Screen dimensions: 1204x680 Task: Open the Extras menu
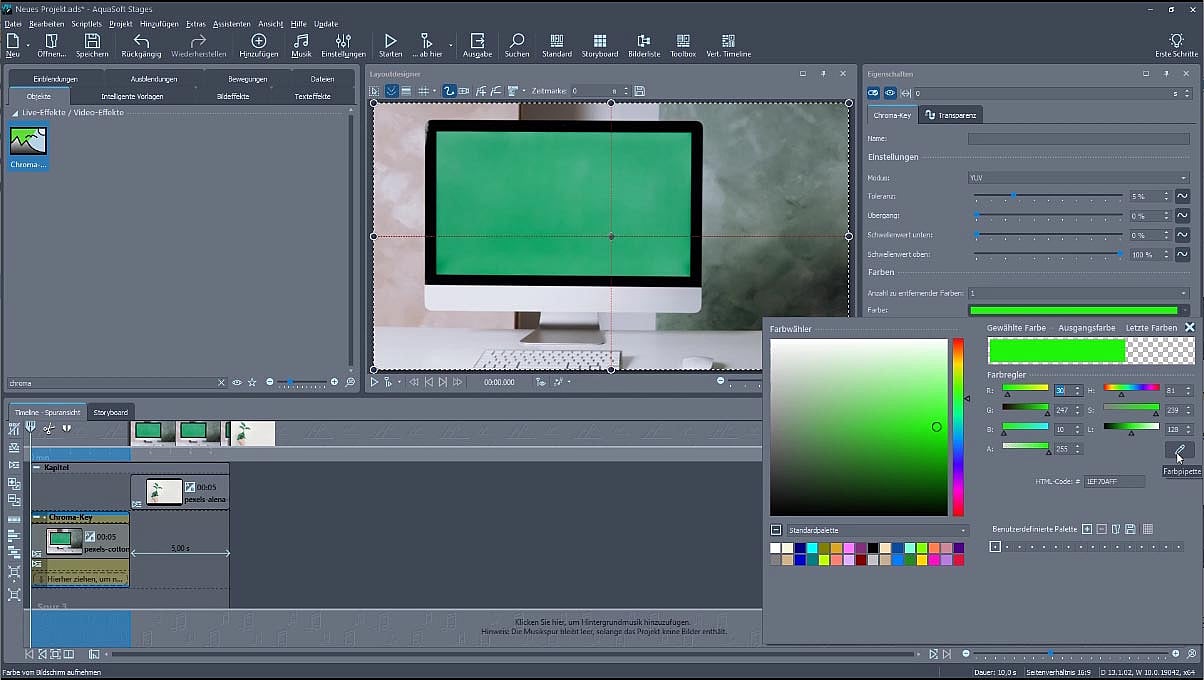[196, 23]
